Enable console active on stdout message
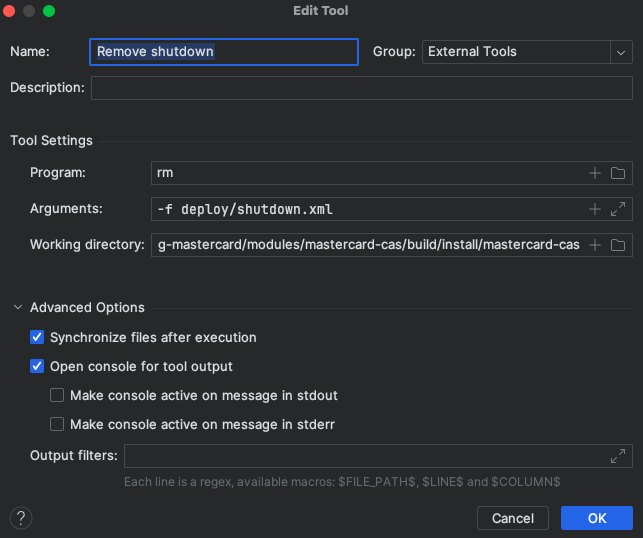The image size is (643, 538). (x=57, y=396)
